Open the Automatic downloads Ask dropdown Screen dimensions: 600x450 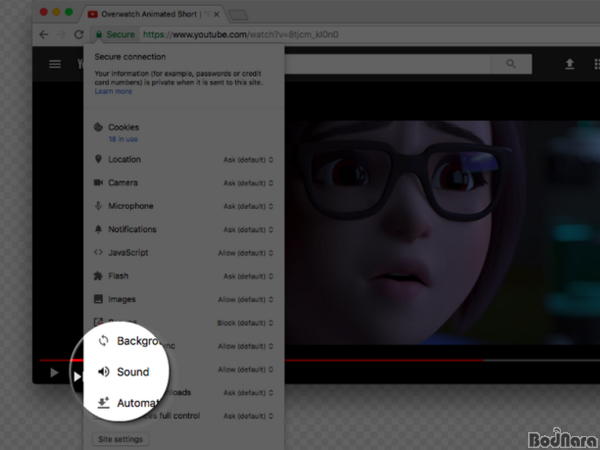[x=248, y=393]
